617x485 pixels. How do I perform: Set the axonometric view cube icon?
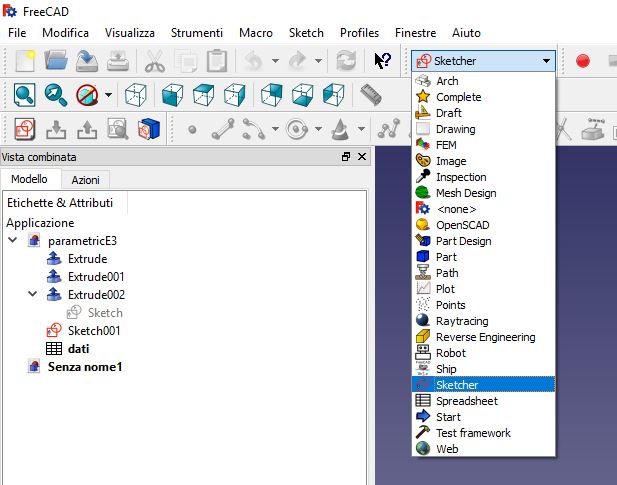[136, 95]
